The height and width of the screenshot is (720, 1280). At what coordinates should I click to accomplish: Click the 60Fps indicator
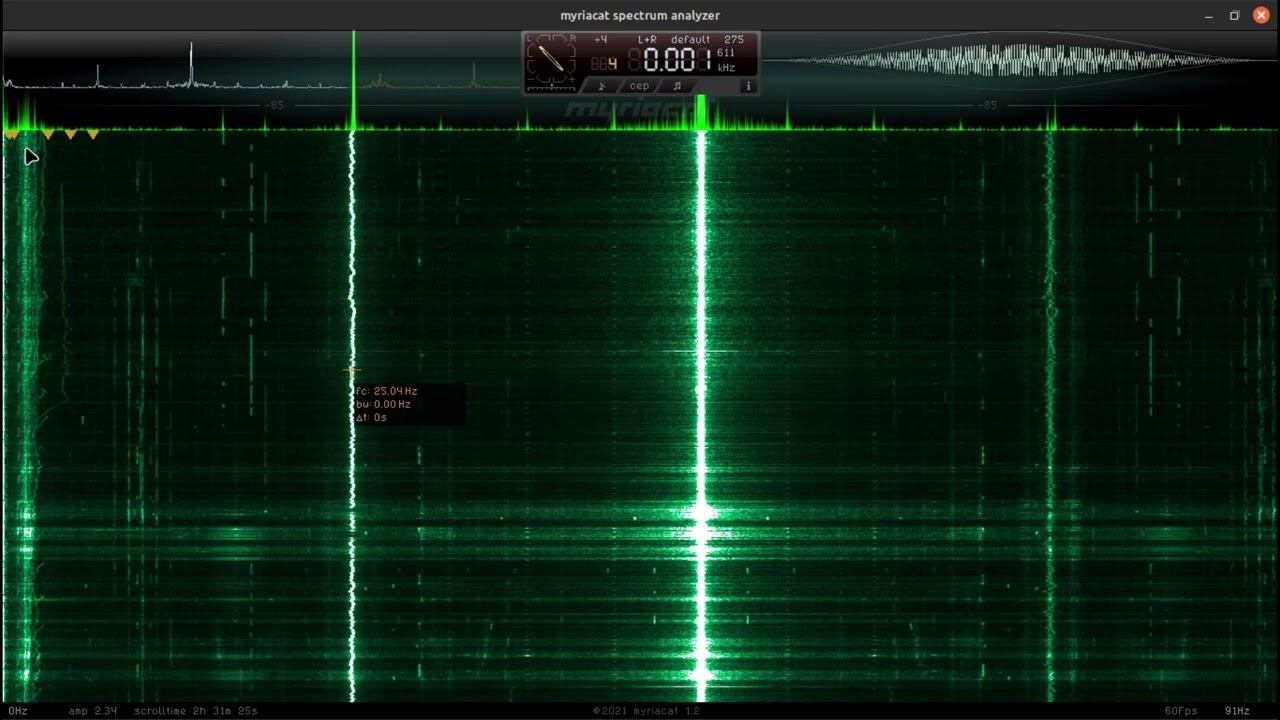[1181, 711]
